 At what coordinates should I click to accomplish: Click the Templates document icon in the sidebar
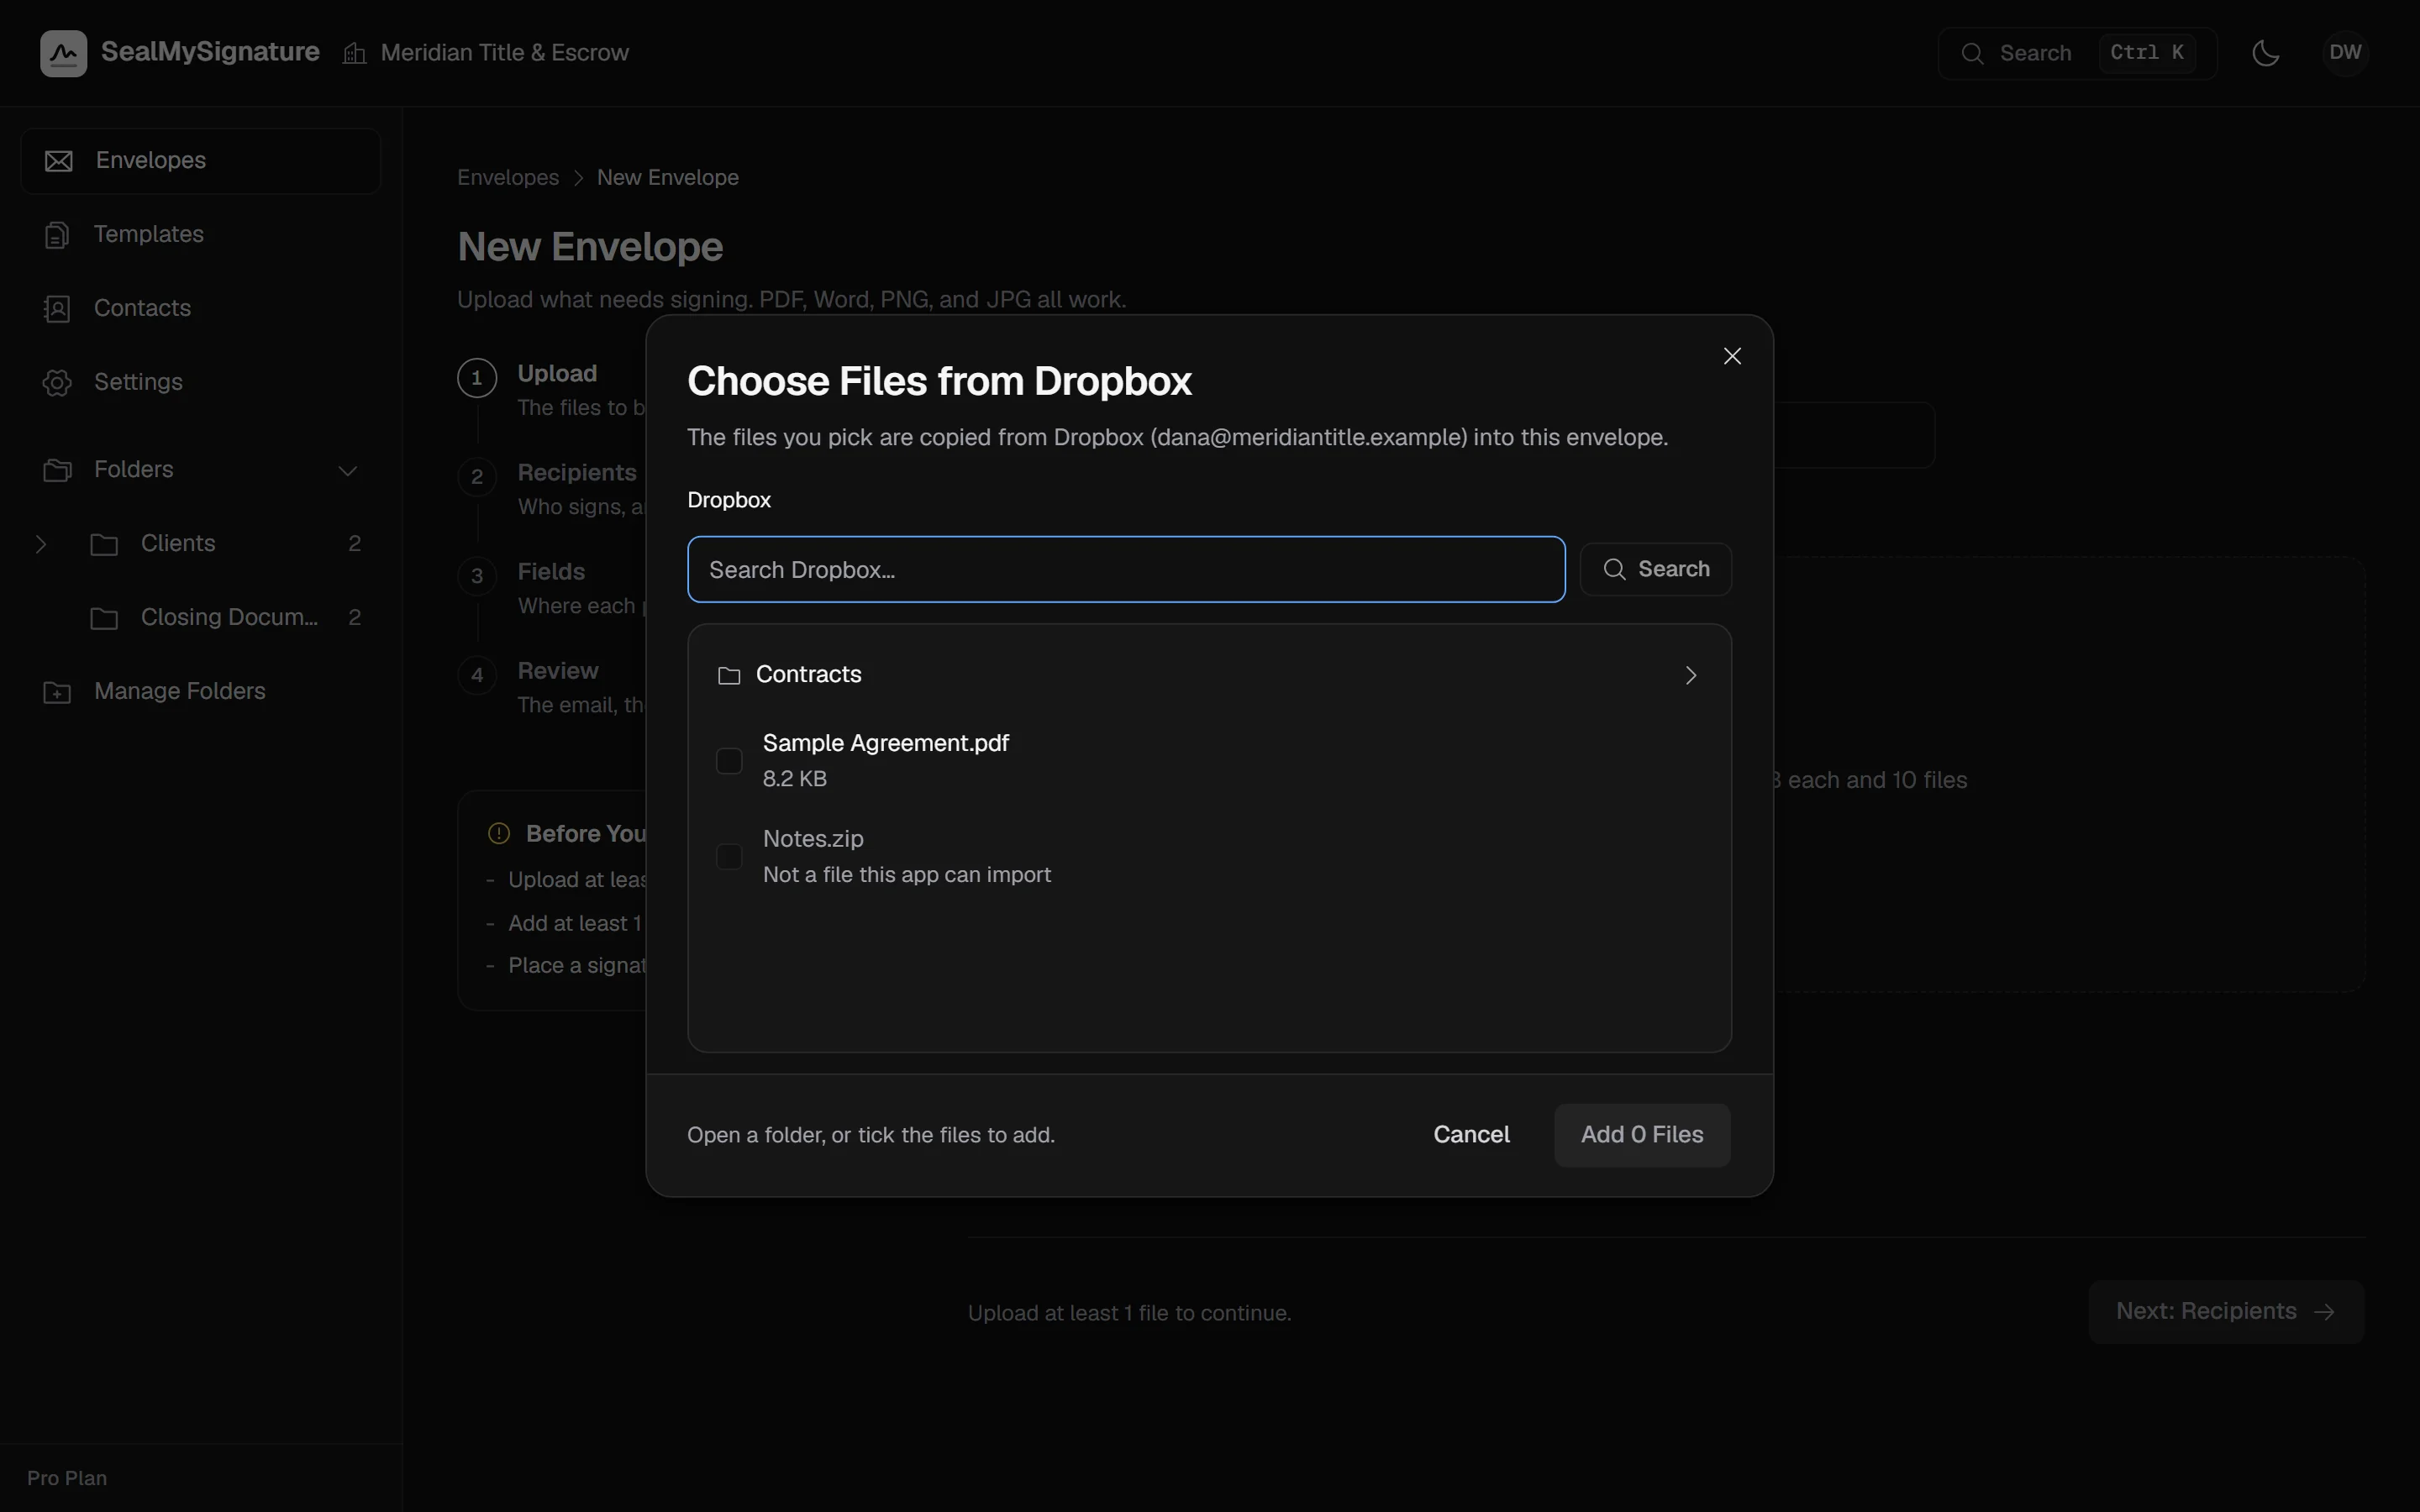[57, 235]
